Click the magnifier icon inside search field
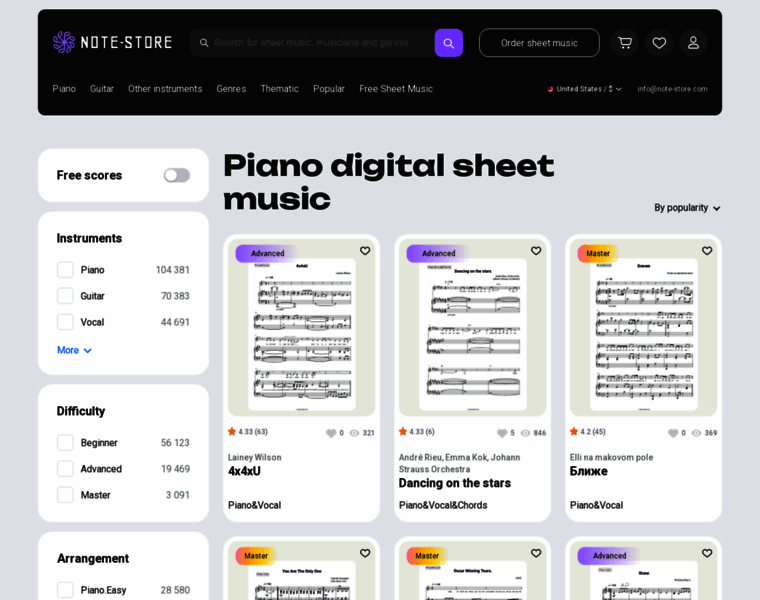This screenshot has width=760, height=600. 204,43
